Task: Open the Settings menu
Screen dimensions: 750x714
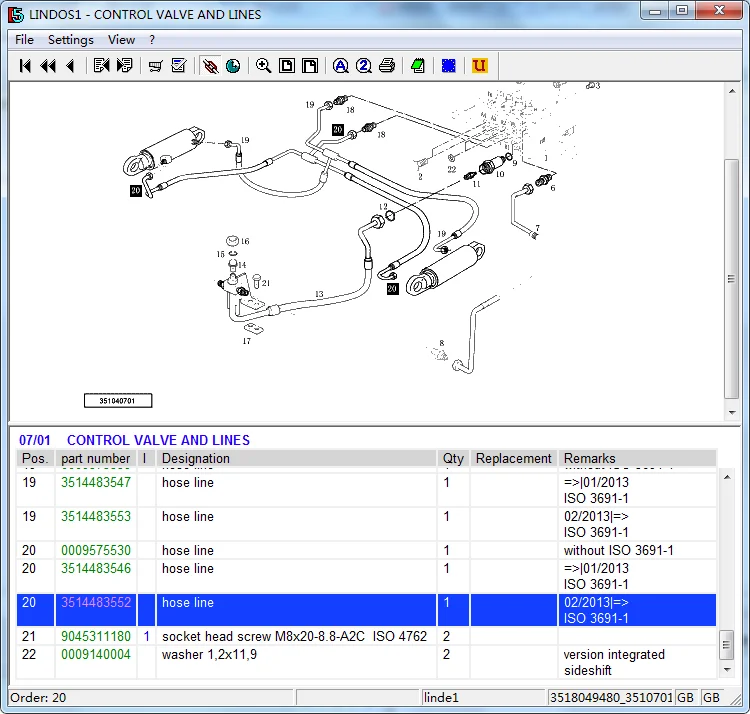Action: click(x=71, y=40)
